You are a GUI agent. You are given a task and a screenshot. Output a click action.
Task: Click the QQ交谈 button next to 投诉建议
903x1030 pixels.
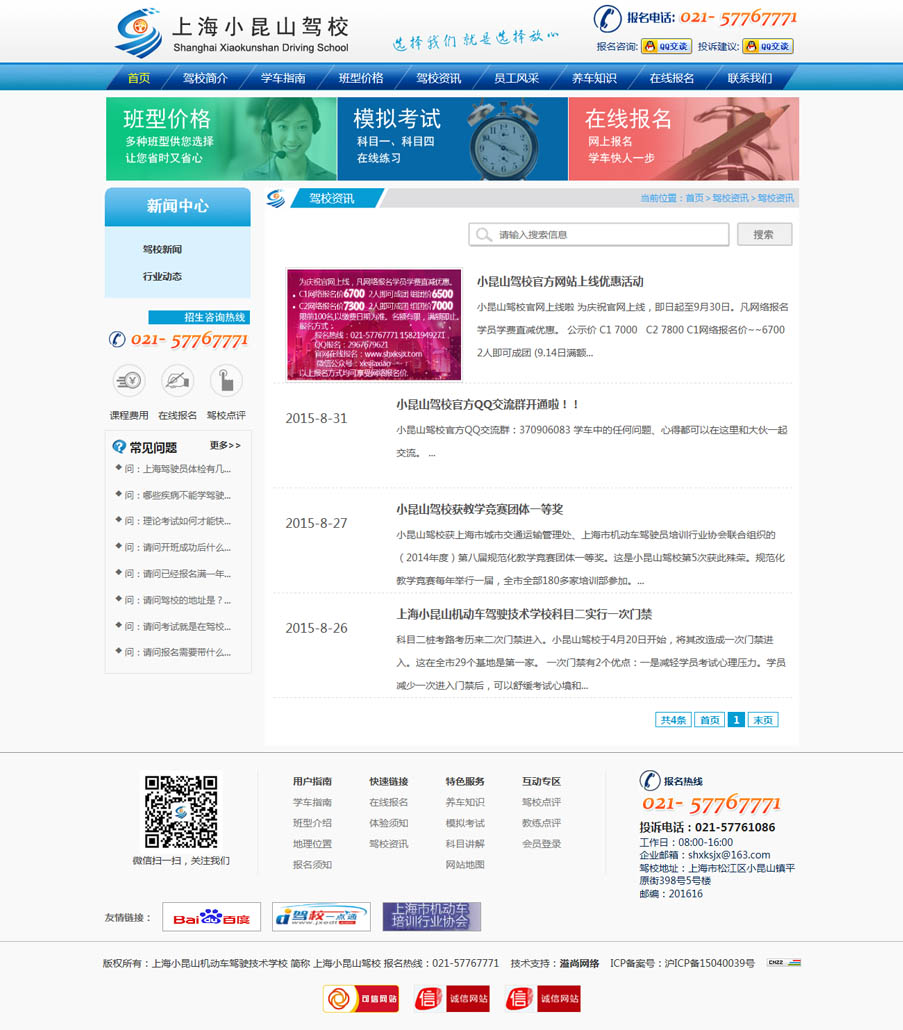(x=768, y=46)
